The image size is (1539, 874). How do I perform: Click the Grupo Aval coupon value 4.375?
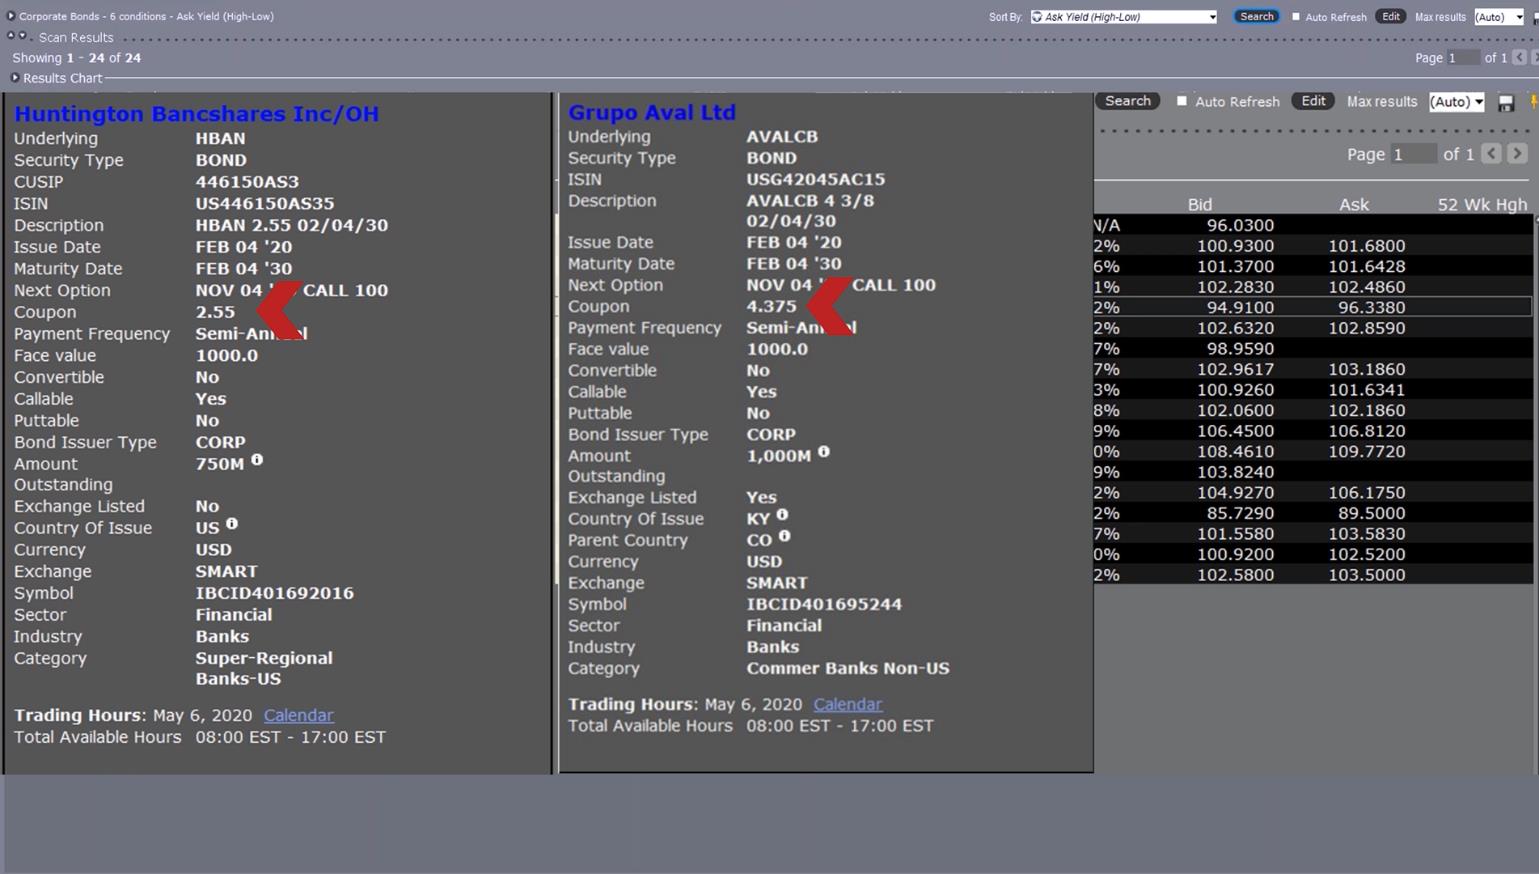(771, 306)
